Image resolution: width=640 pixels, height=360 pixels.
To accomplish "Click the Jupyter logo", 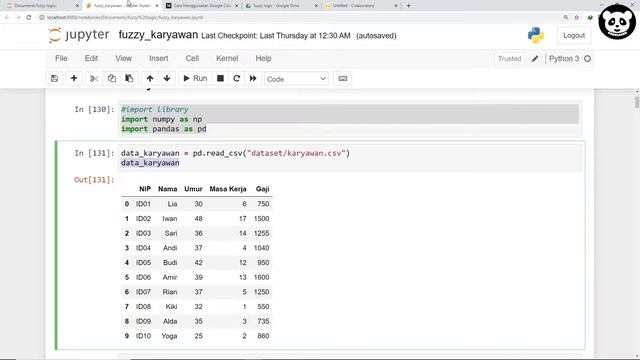I will [x=79, y=35].
